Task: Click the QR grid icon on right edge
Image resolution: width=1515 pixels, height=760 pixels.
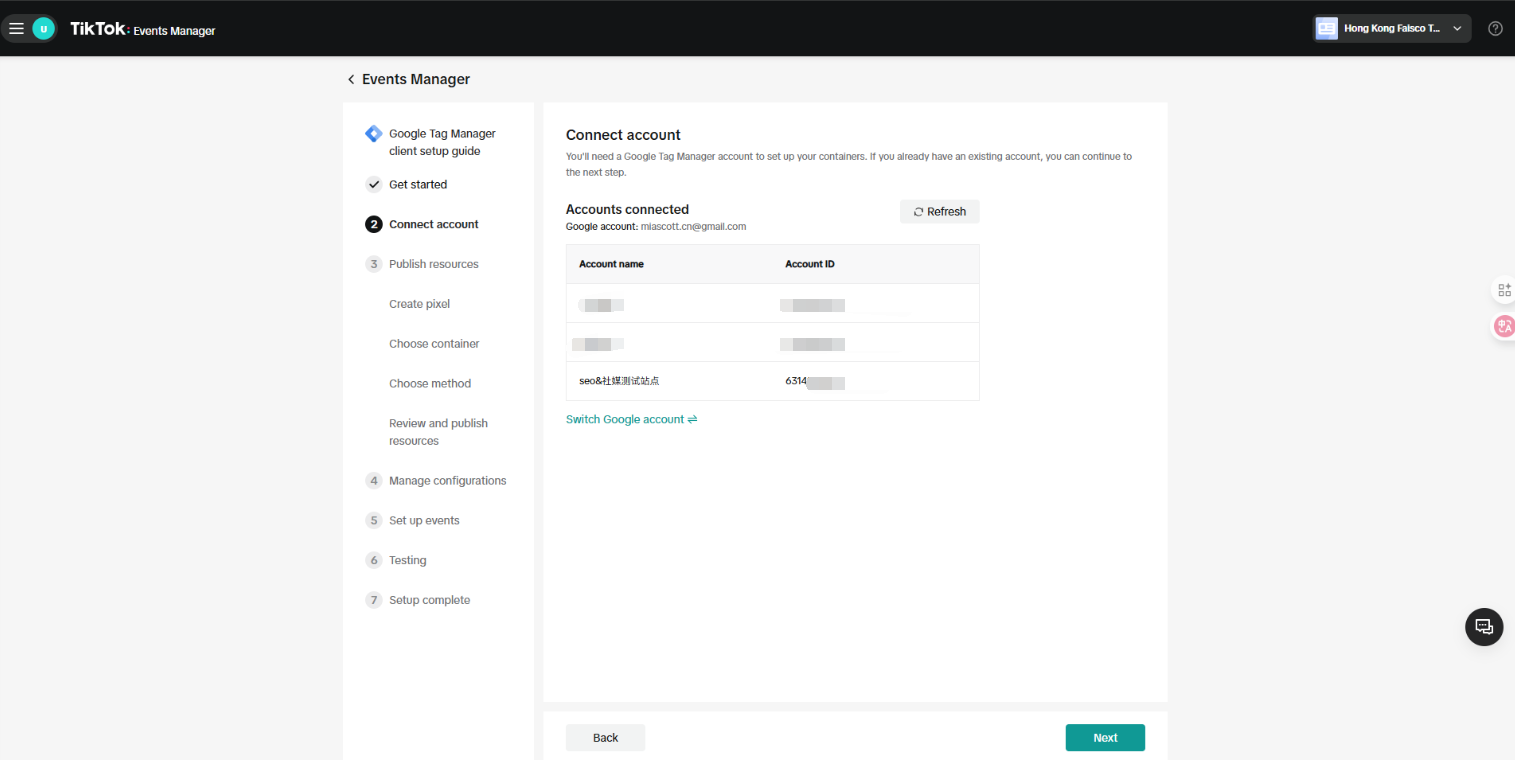Action: [1503, 290]
